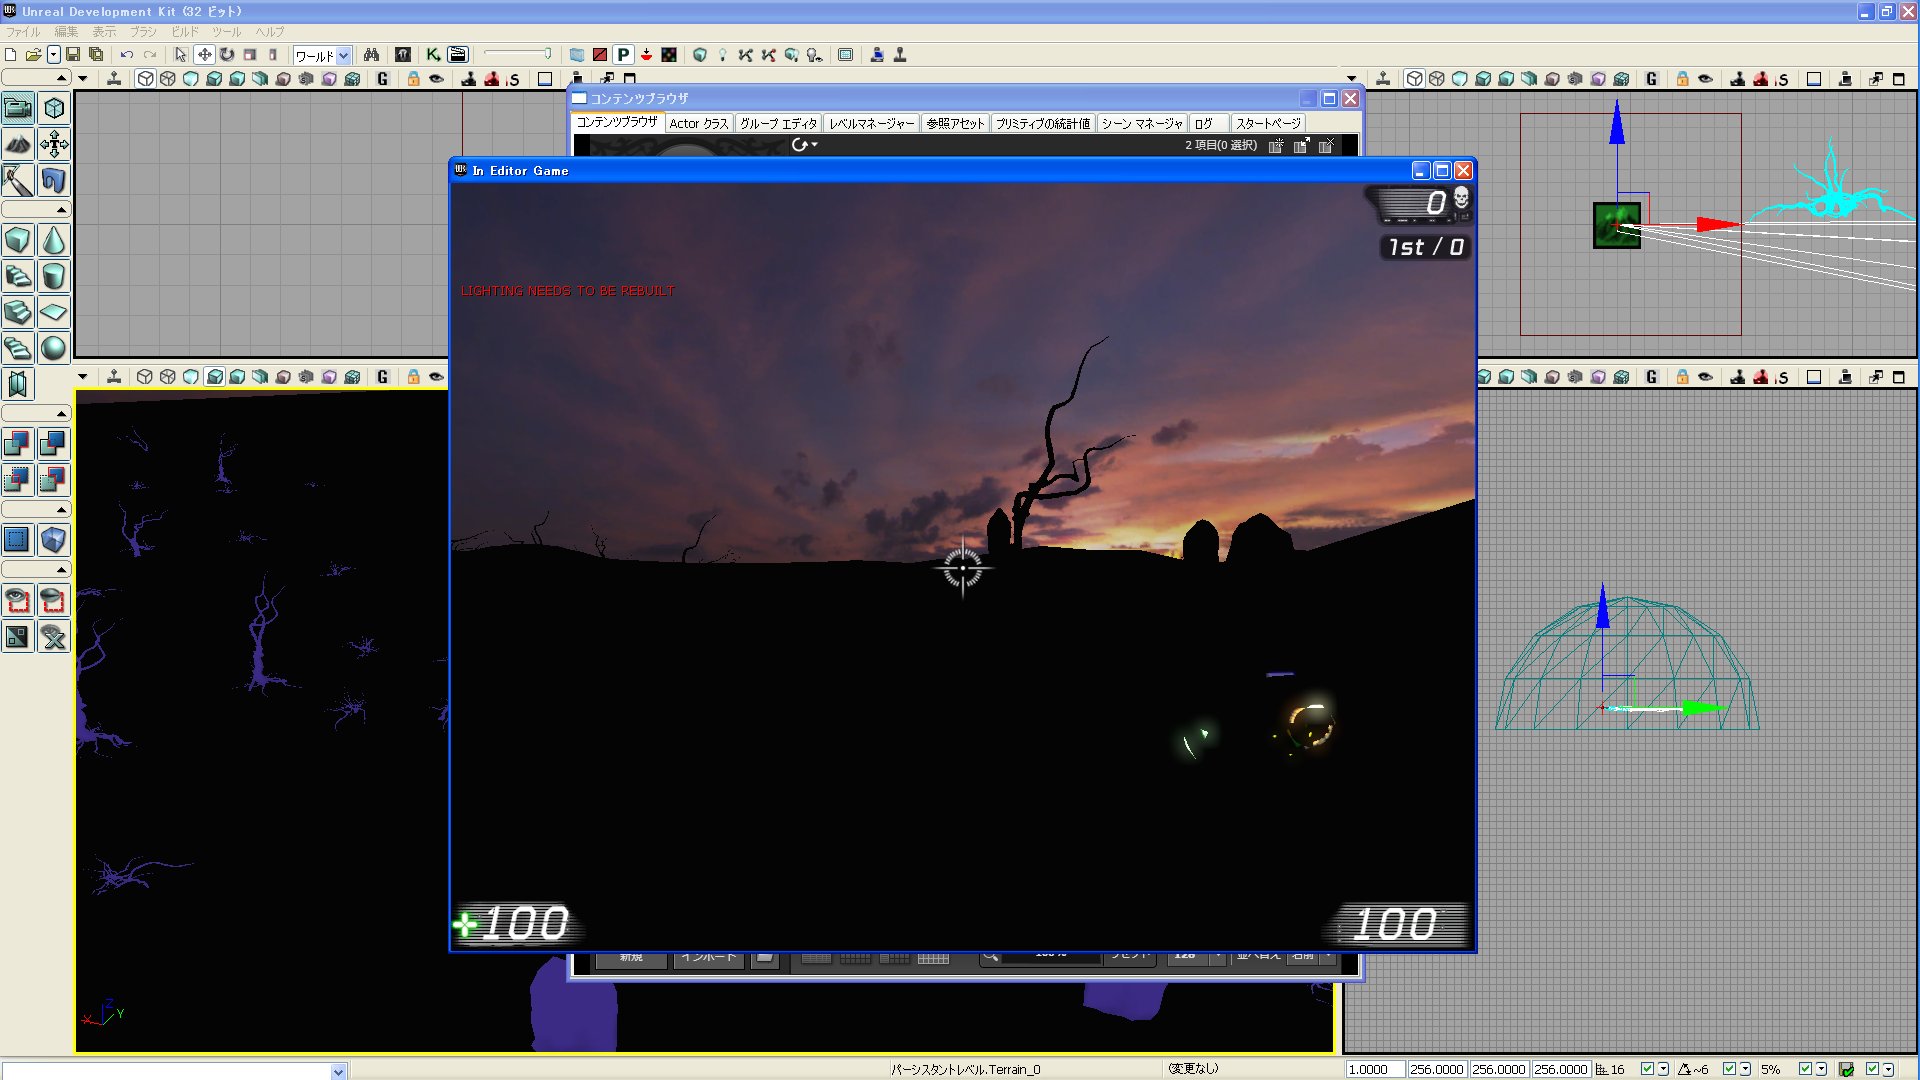The height and width of the screenshot is (1080, 1920).
Task: Switch to the ログ tab
Action: click(x=1203, y=123)
